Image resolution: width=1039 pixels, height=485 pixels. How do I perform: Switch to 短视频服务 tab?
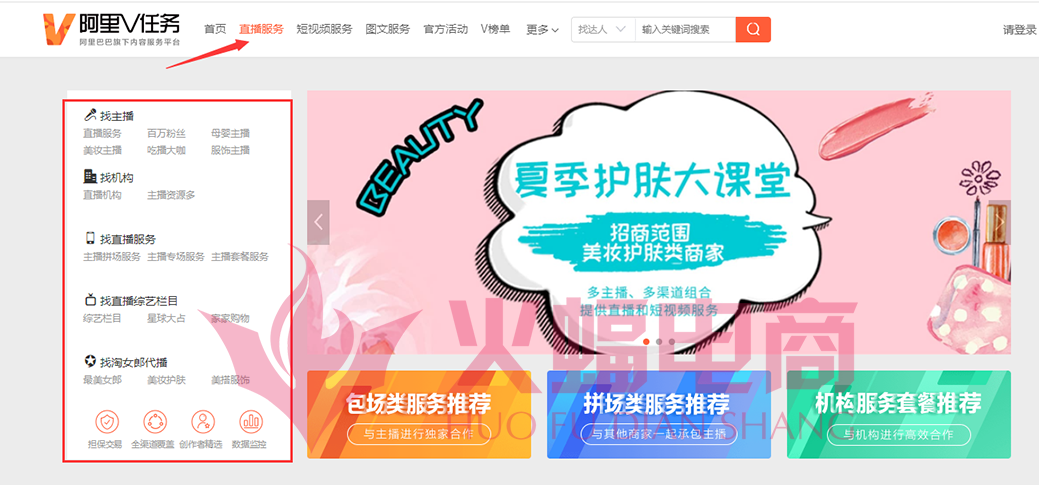click(324, 29)
